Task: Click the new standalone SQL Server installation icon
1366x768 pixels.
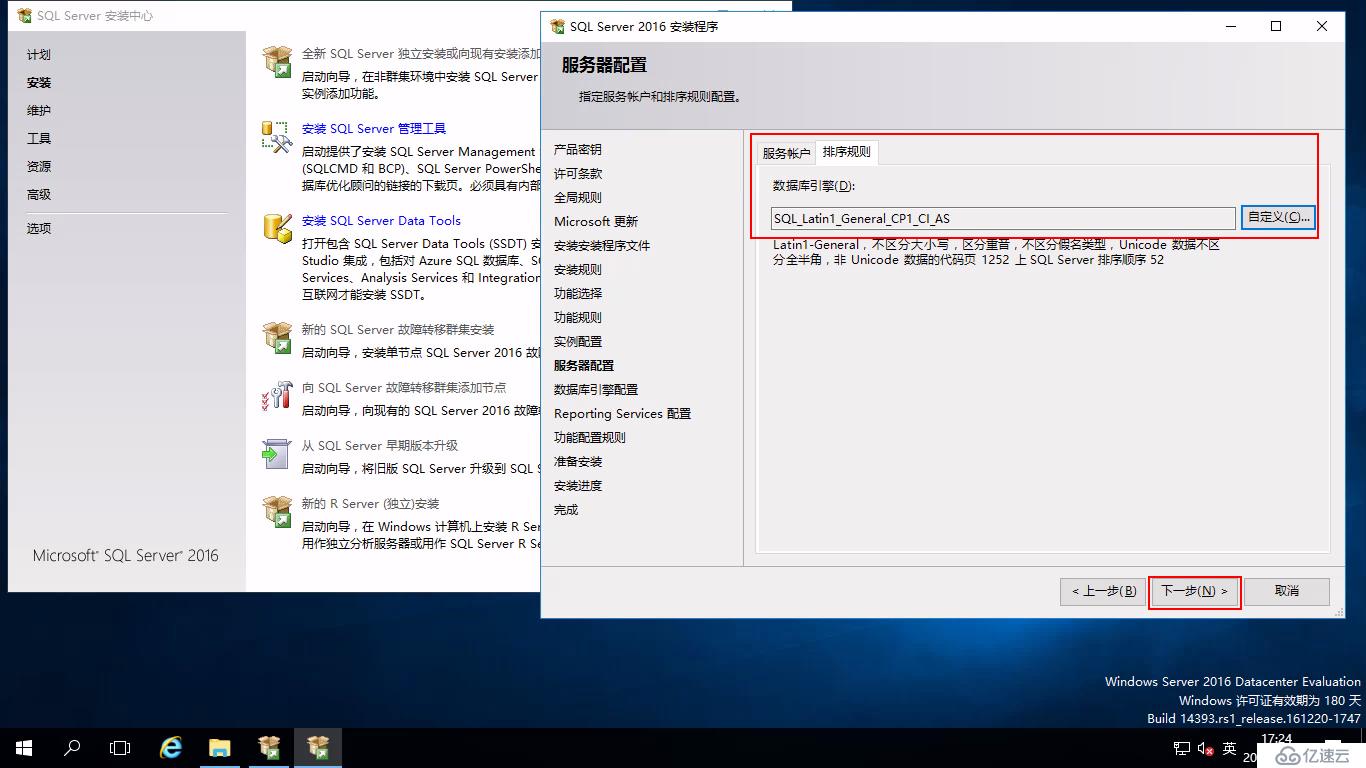Action: tap(277, 61)
